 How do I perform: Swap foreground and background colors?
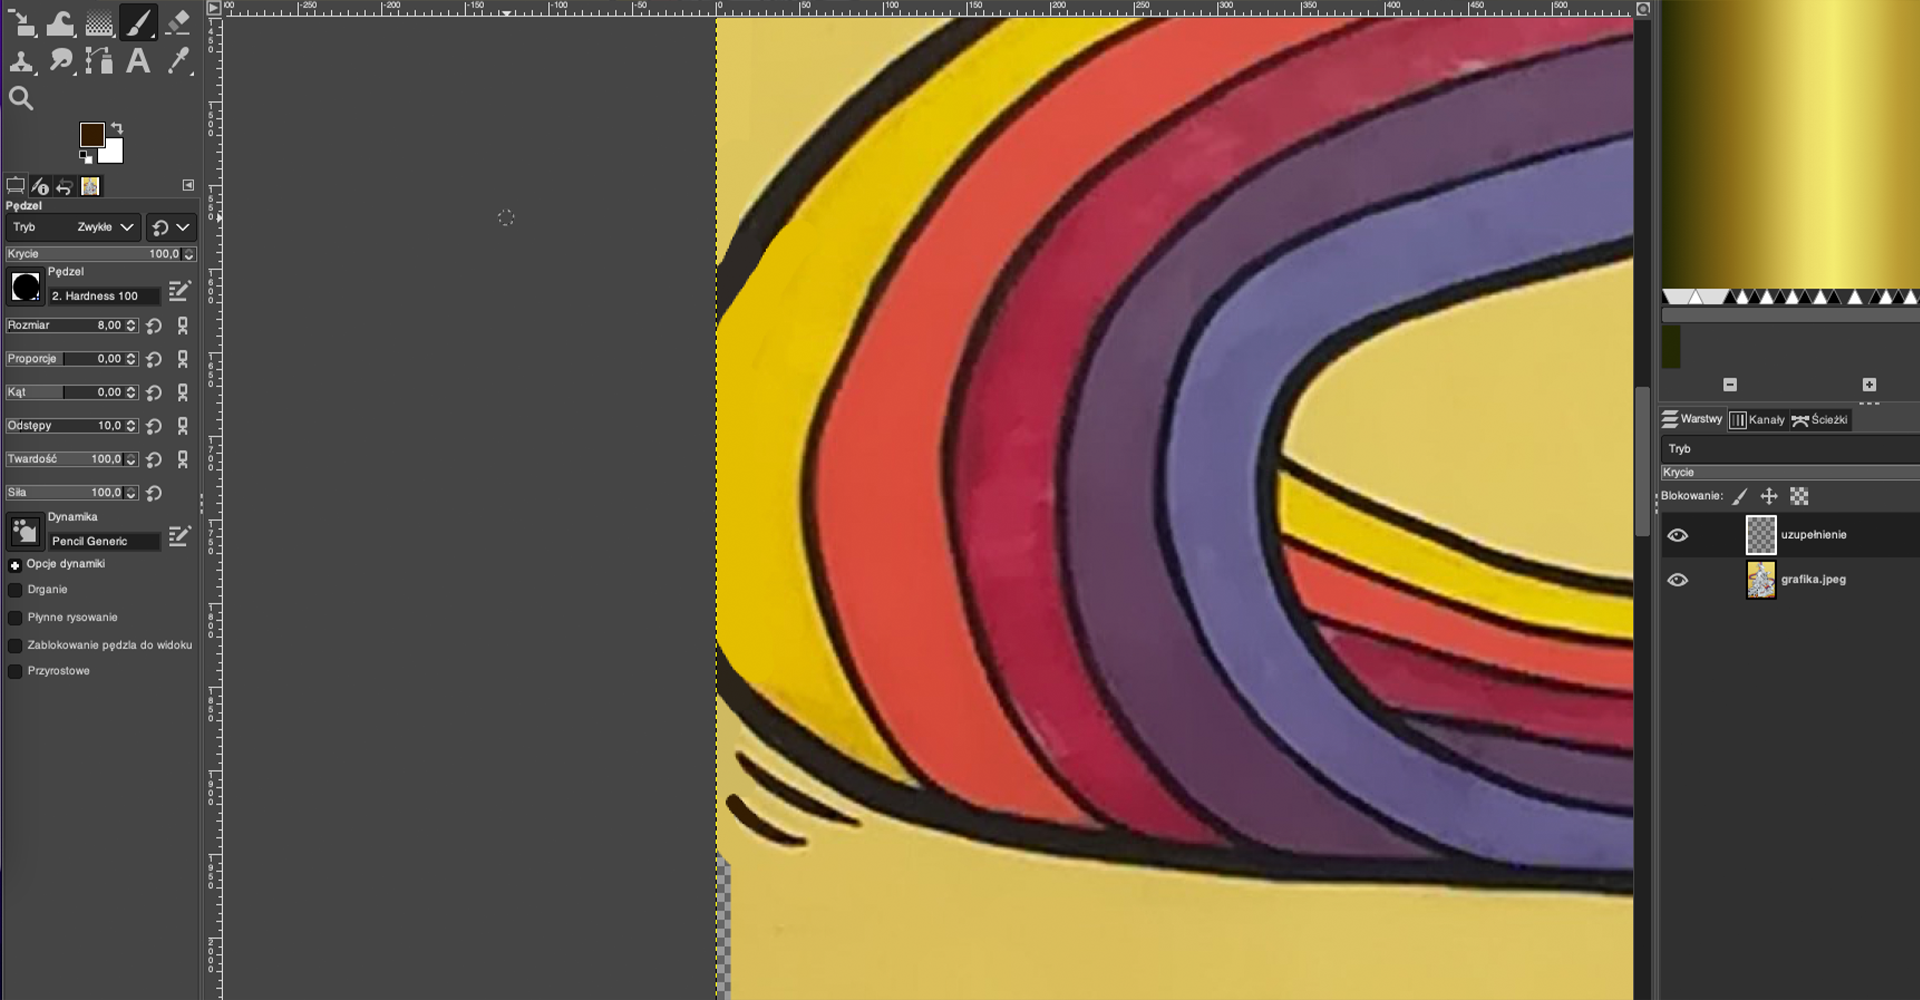pyautogui.click(x=117, y=128)
